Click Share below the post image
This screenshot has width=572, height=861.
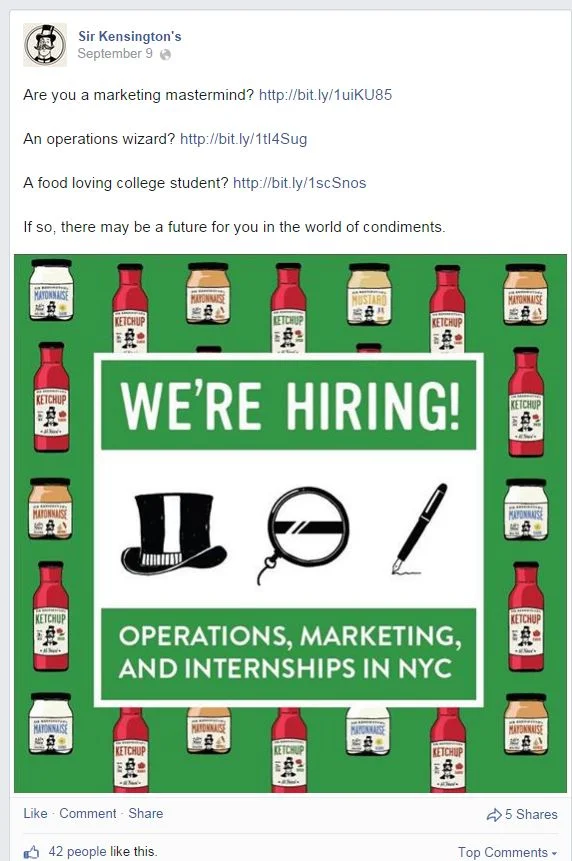[x=145, y=813]
